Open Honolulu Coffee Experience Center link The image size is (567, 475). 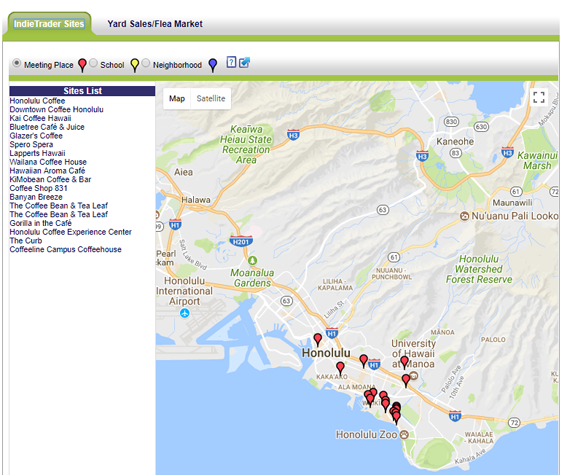coord(71,232)
